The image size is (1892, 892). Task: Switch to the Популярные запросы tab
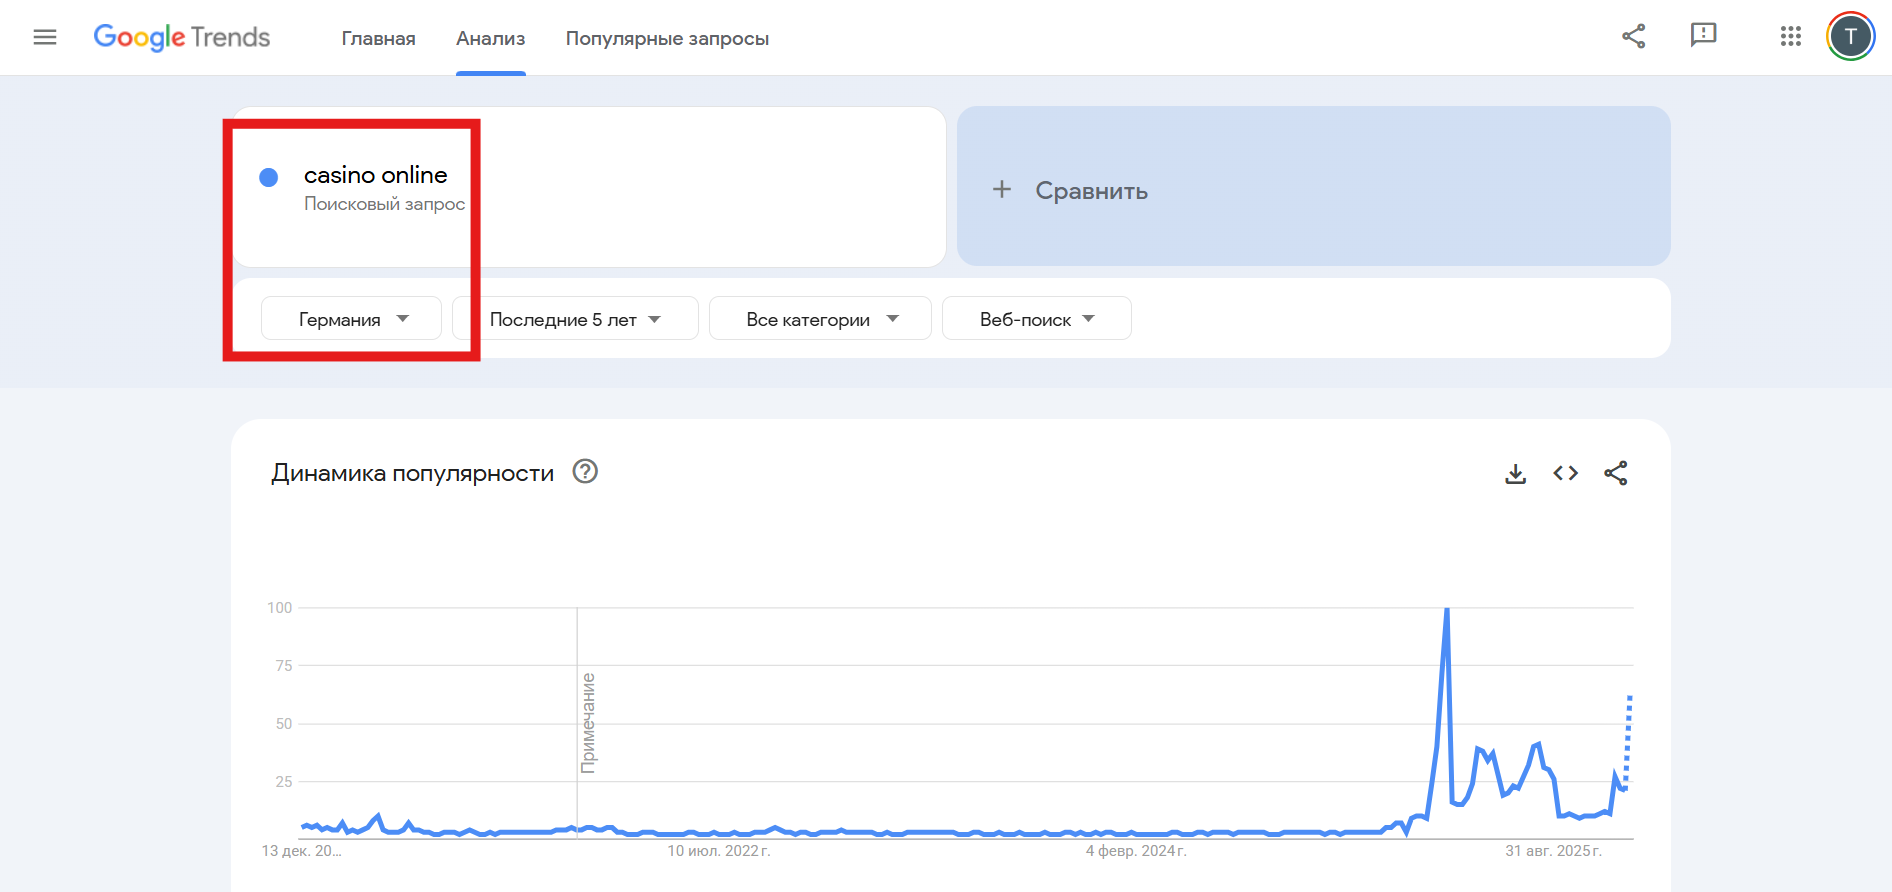[x=667, y=38]
